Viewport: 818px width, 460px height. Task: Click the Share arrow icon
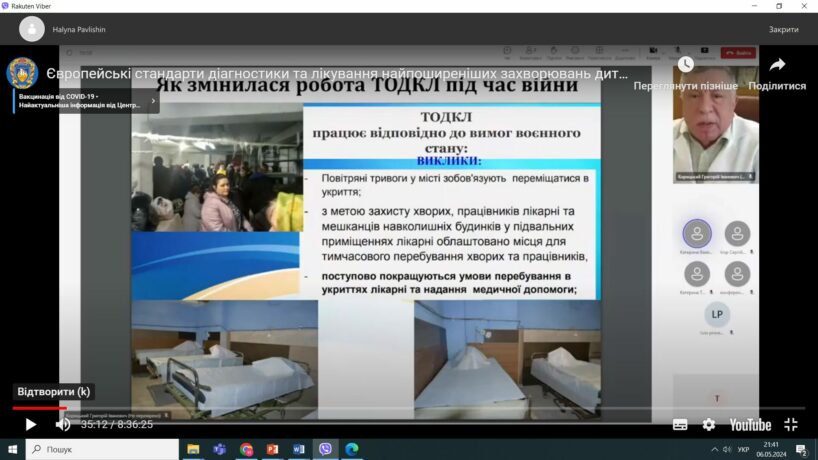point(777,65)
